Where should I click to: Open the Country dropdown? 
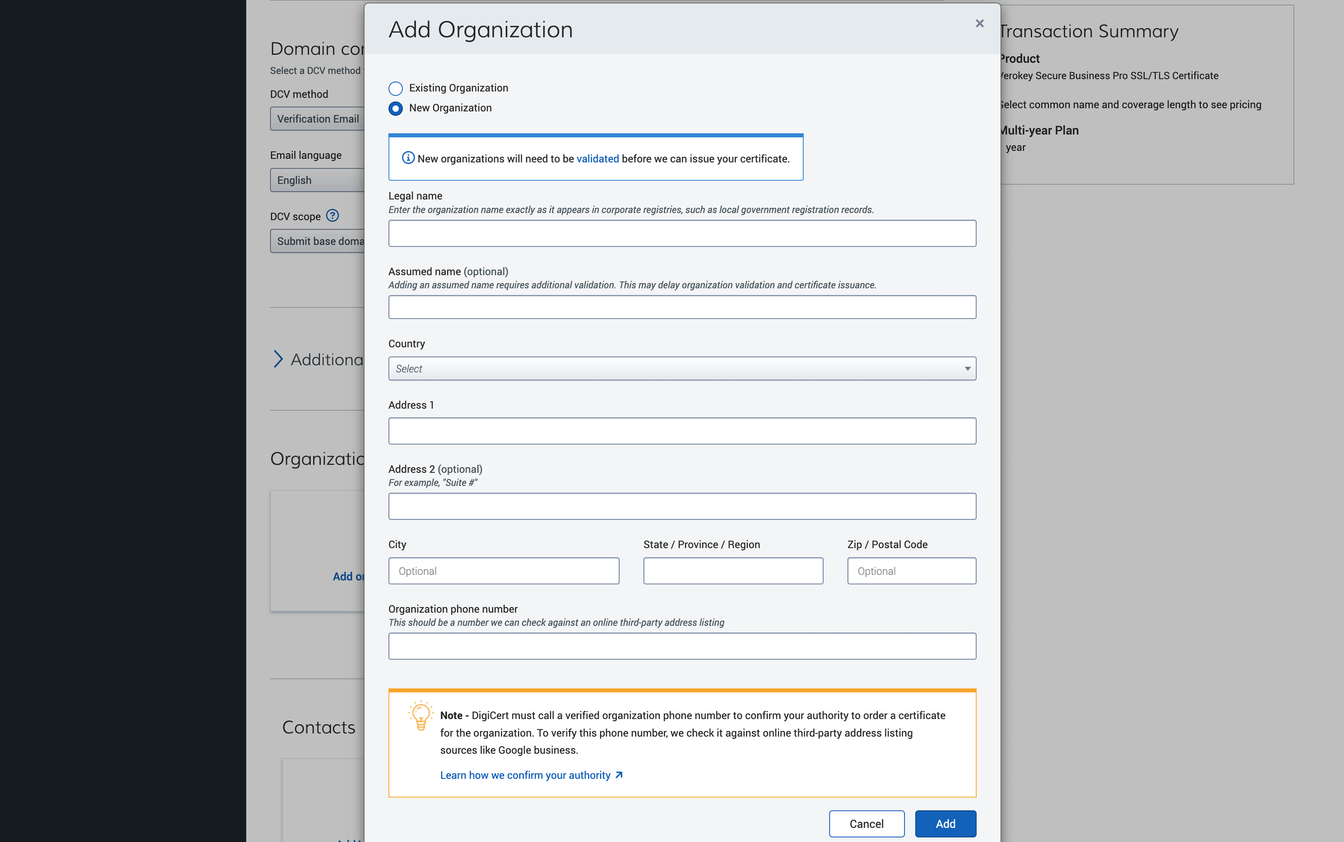(x=682, y=368)
